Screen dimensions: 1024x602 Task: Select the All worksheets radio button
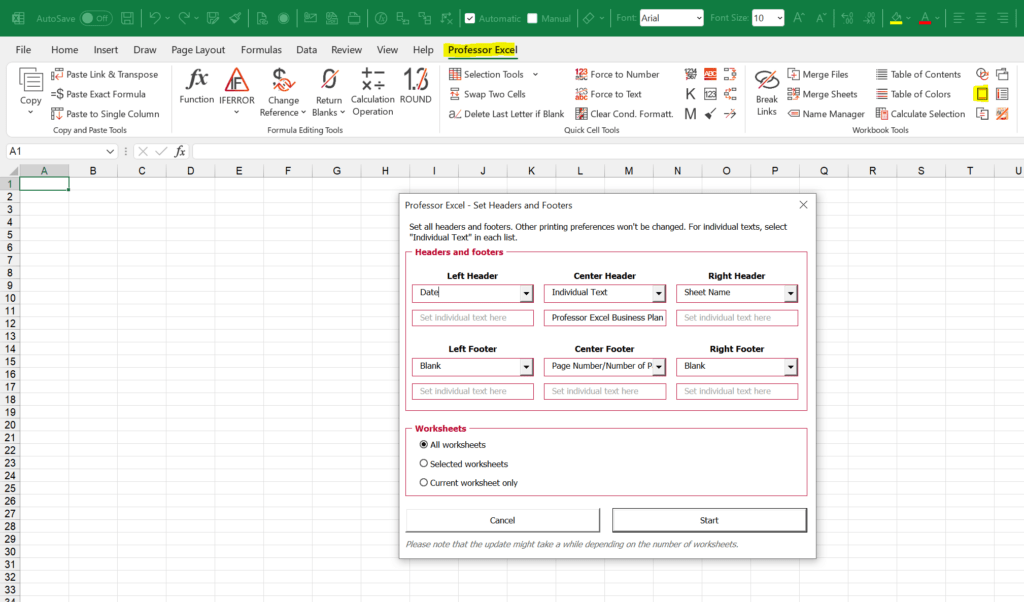point(423,445)
